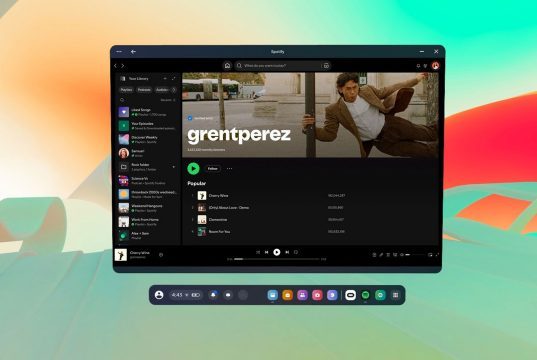Open the three-dots artist options menu
The image size is (537, 360).
229,169
